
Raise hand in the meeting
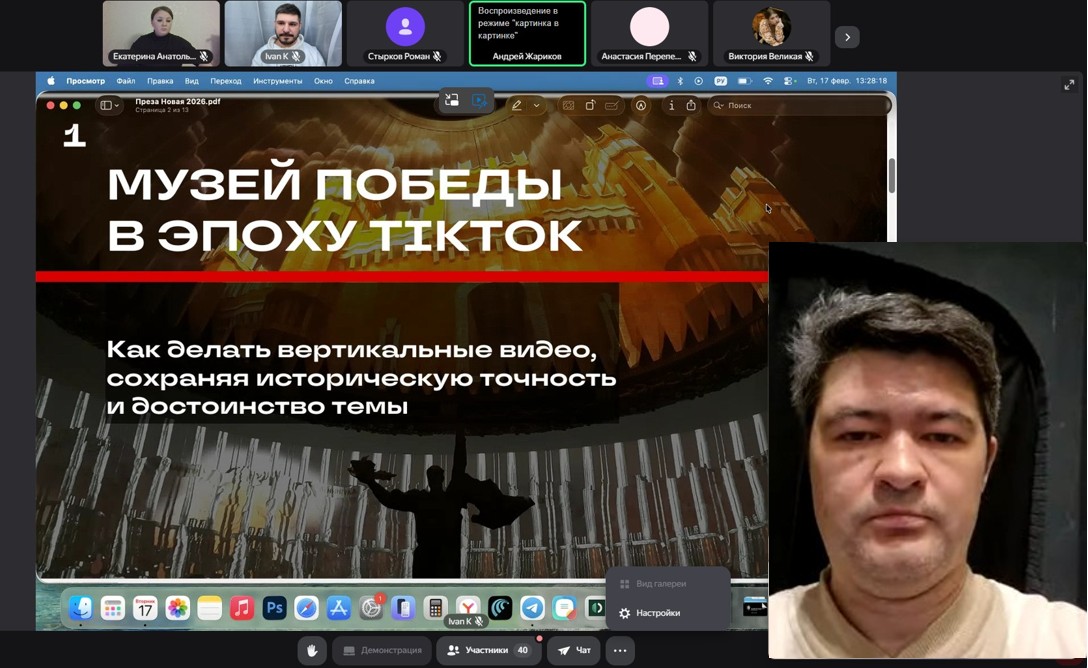312,650
